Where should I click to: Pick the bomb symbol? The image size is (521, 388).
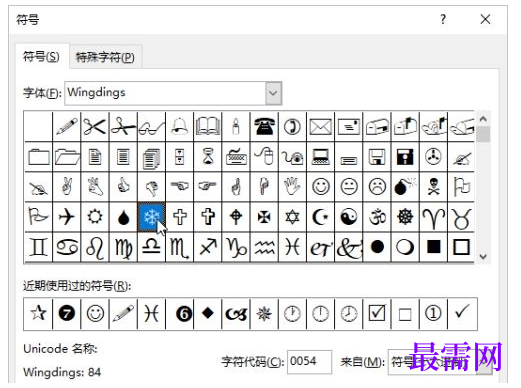pyautogui.click(x=405, y=187)
